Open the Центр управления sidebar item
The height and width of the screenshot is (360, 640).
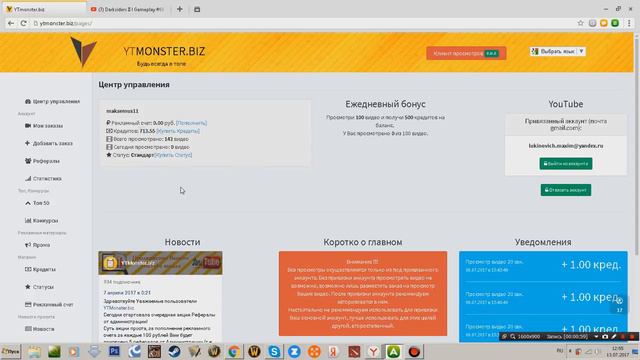(52, 101)
